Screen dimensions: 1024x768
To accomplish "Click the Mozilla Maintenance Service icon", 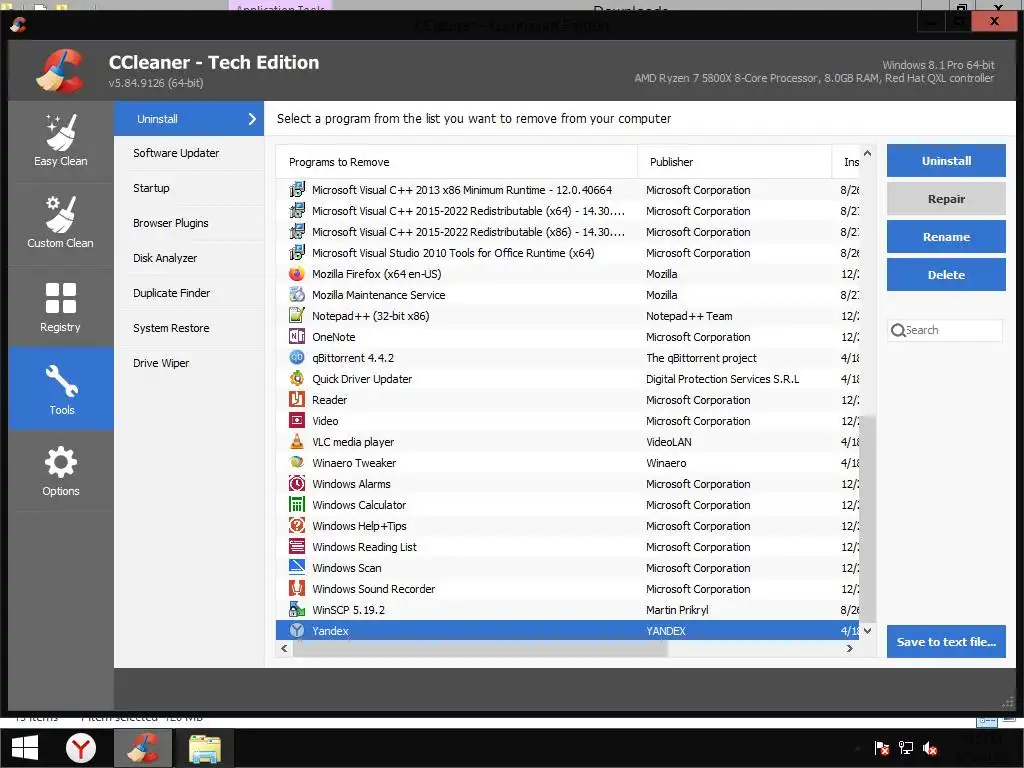I will coord(296,295).
